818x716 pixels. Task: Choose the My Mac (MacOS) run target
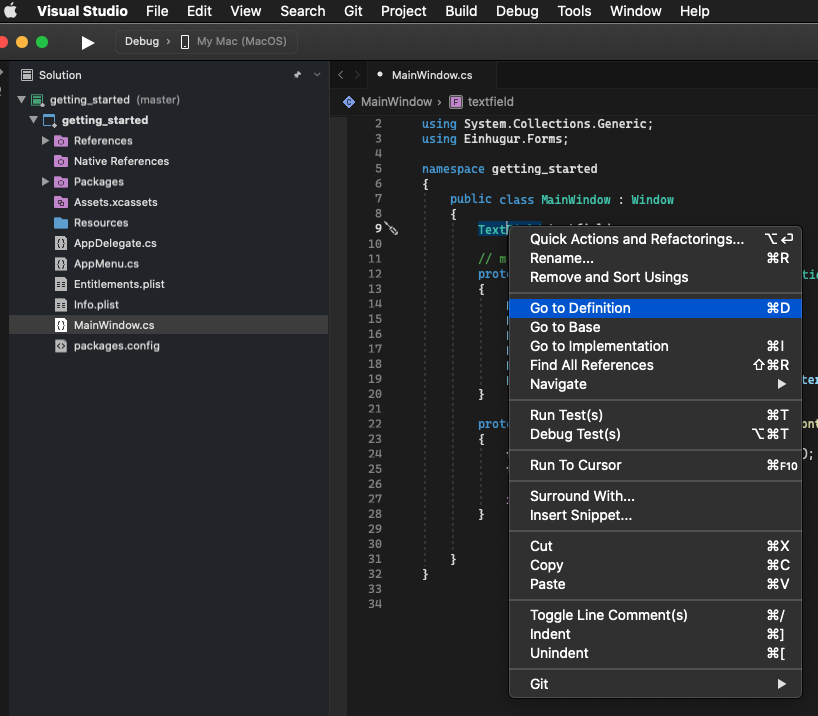(x=242, y=42)
